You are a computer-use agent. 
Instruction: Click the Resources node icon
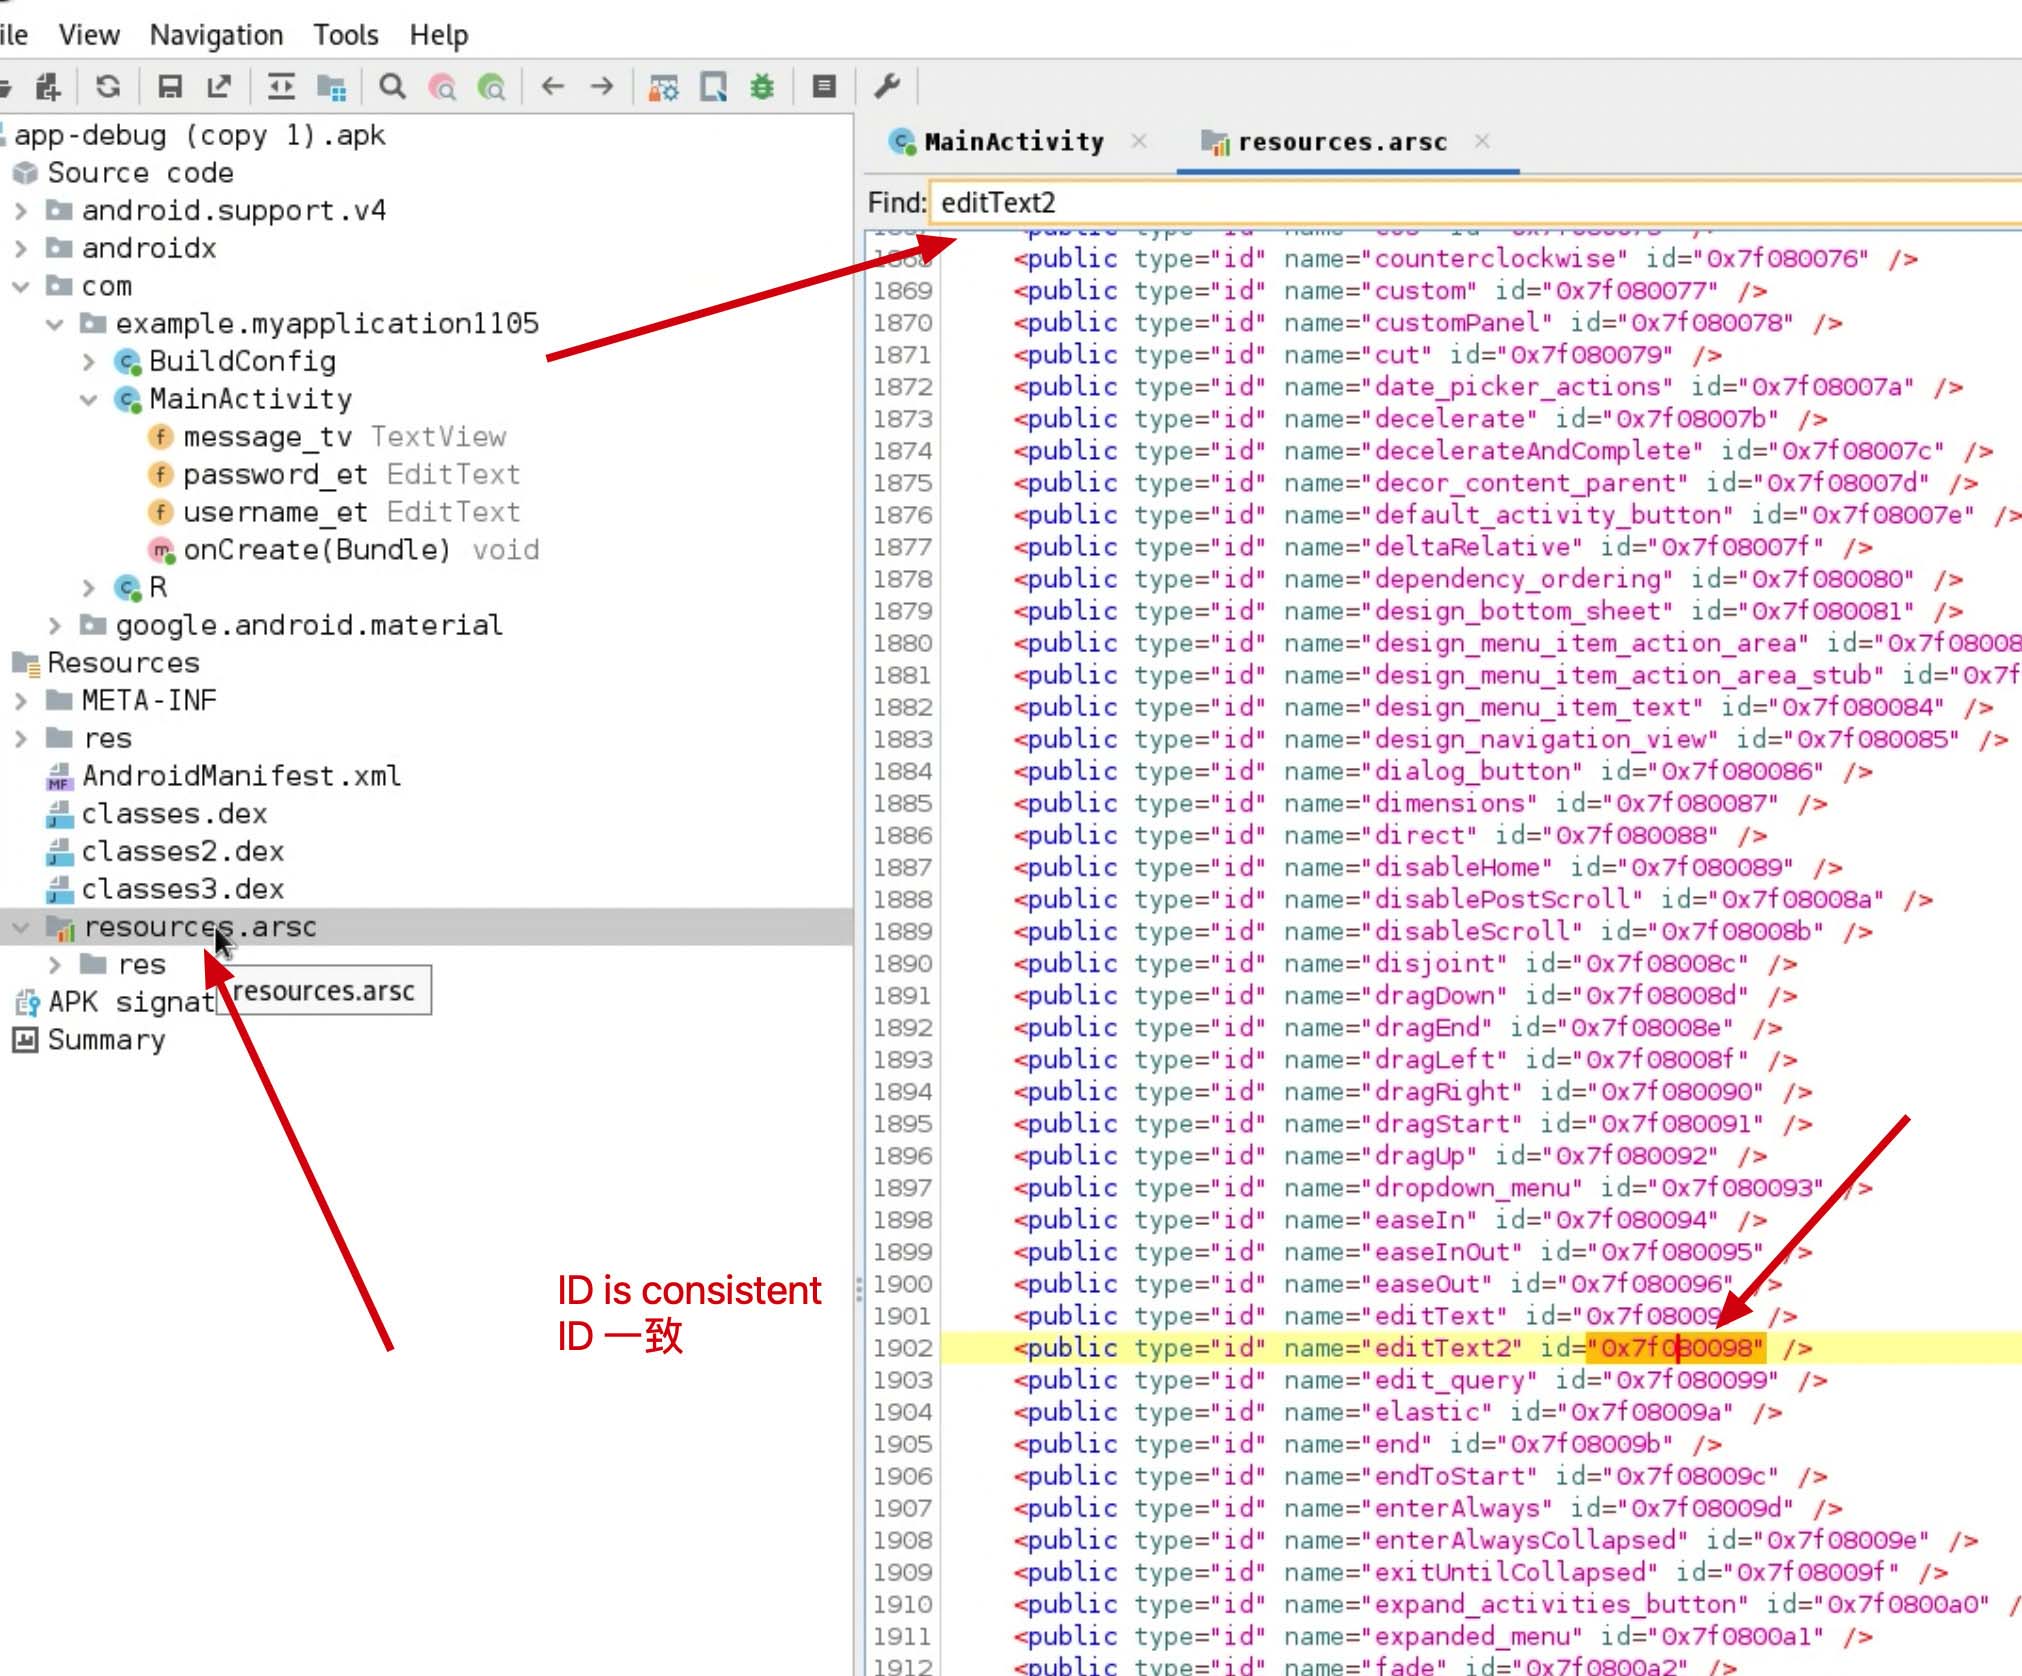[x=25, y=663]
